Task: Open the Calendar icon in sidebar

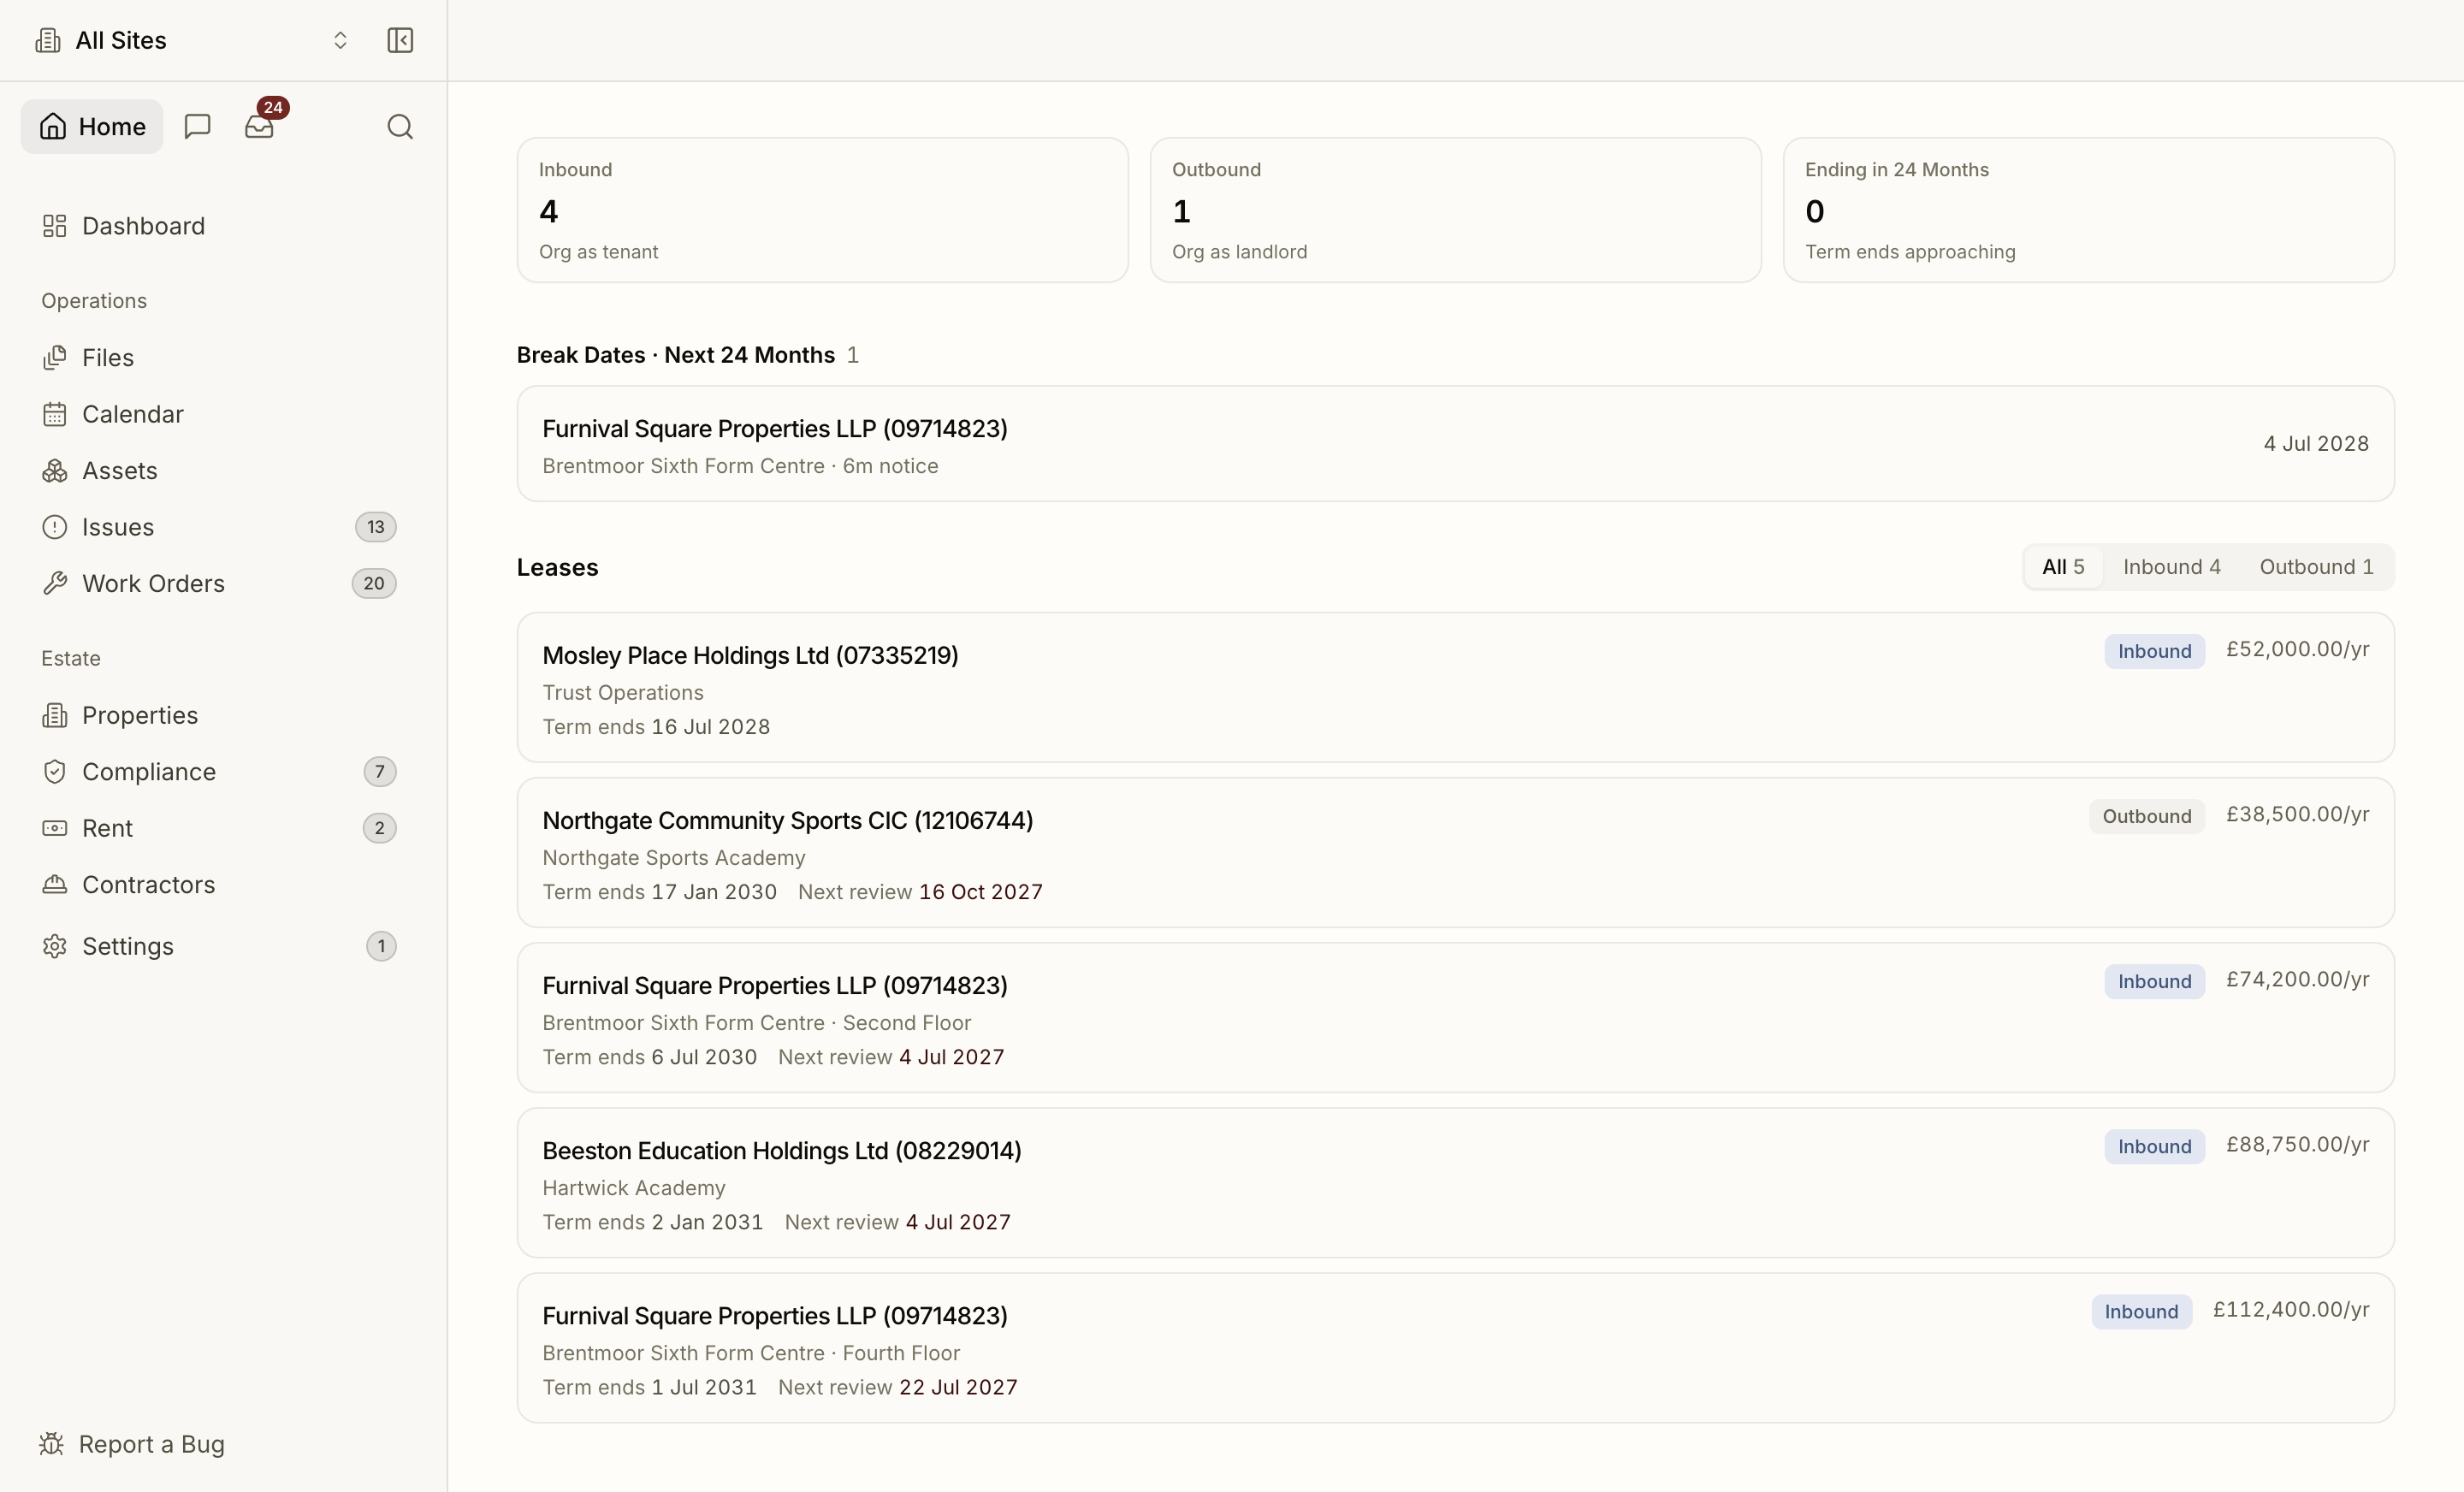Action: point(55,414)
